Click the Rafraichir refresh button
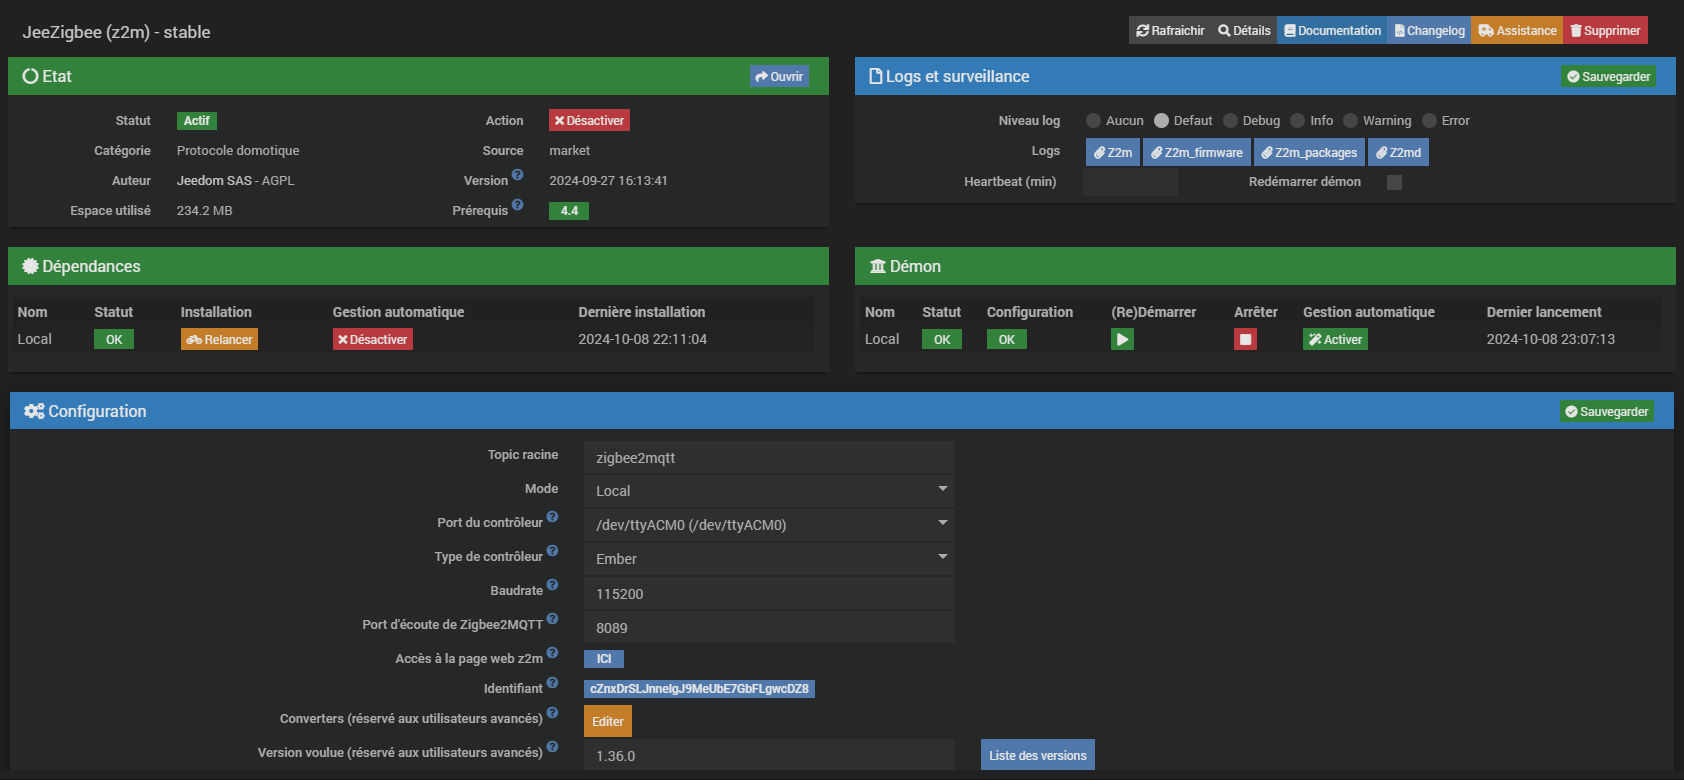This screenshot has width=1684, height=780. tap(1170, 31)
